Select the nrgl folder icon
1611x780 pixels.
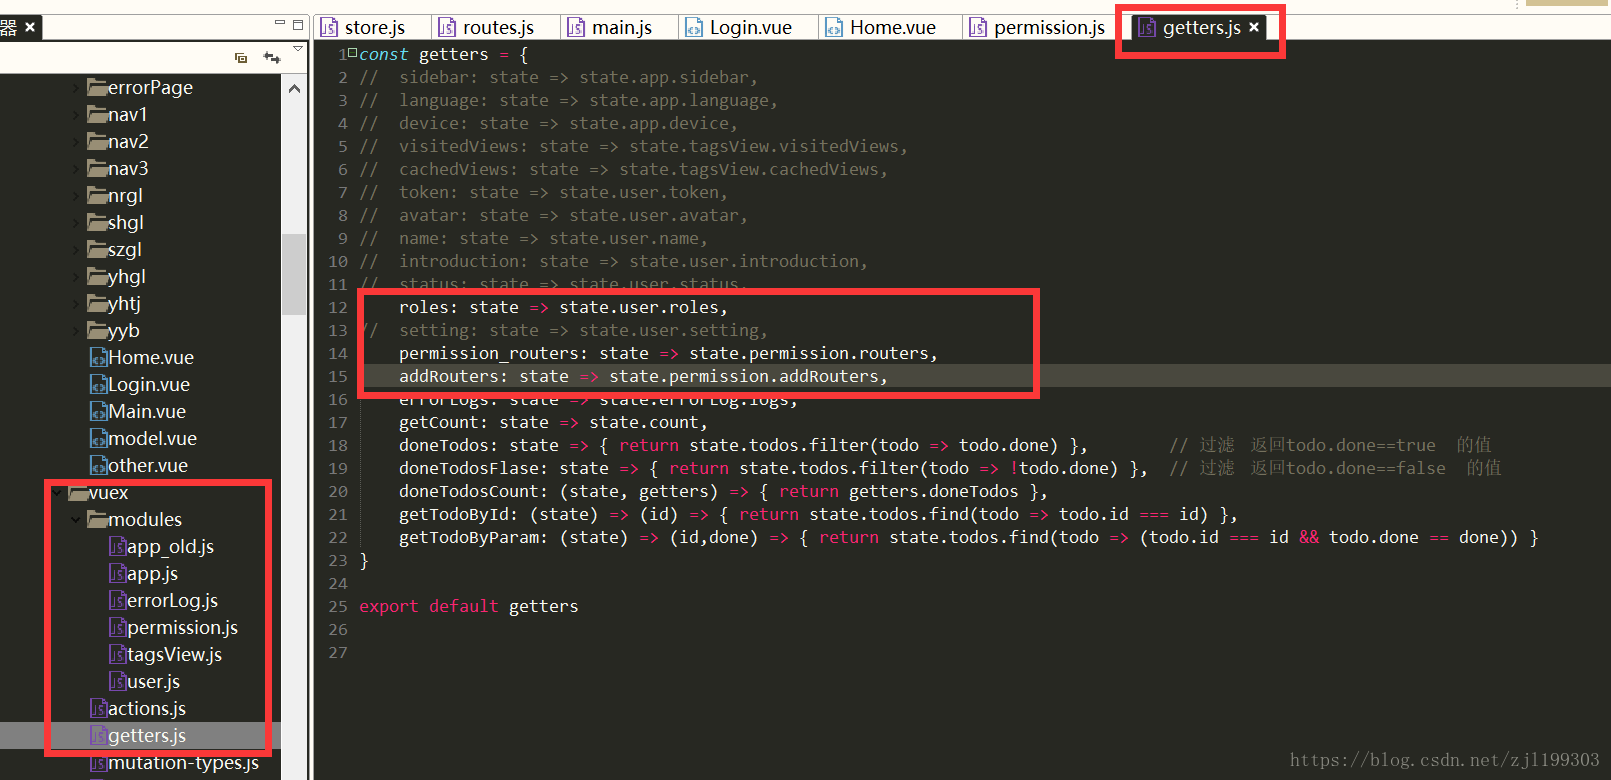(97, 195)
